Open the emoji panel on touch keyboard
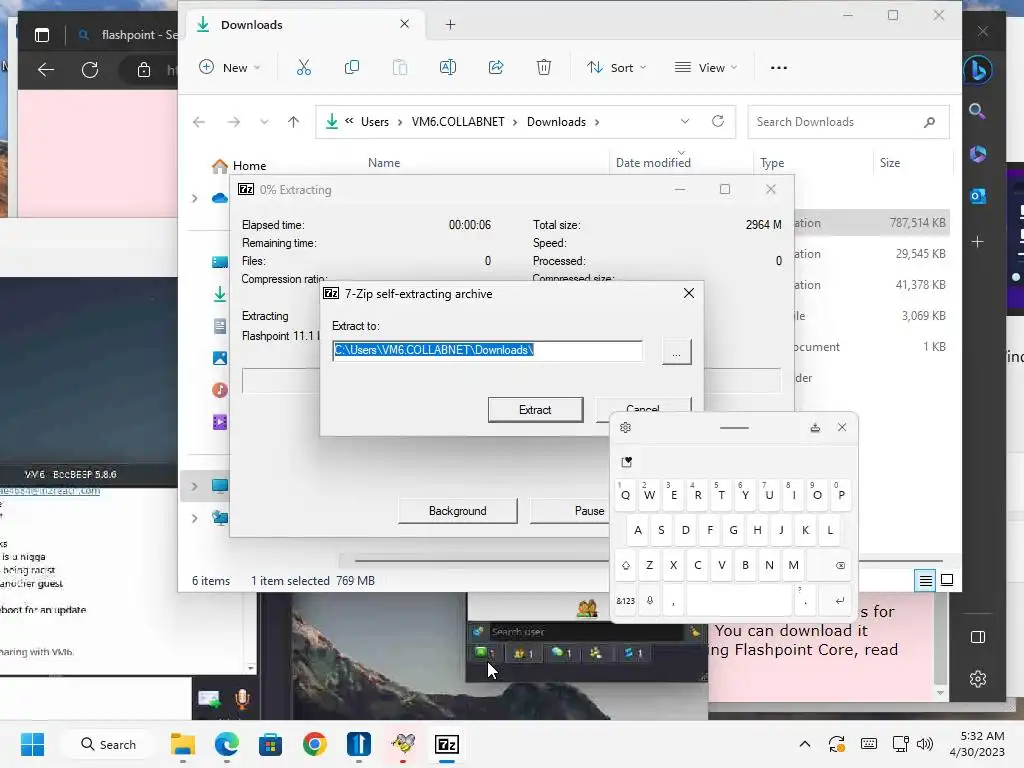The width and height of the screenshot is (1024, 768). (626, 462)
